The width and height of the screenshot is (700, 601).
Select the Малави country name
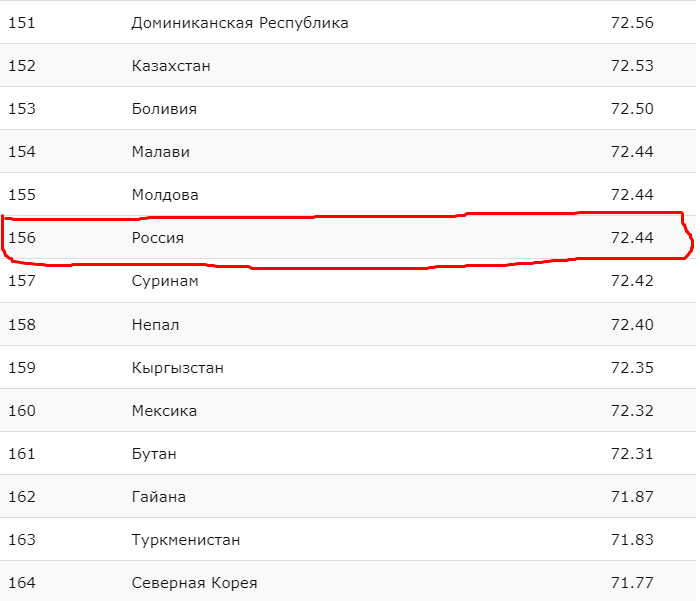(160, 152)
